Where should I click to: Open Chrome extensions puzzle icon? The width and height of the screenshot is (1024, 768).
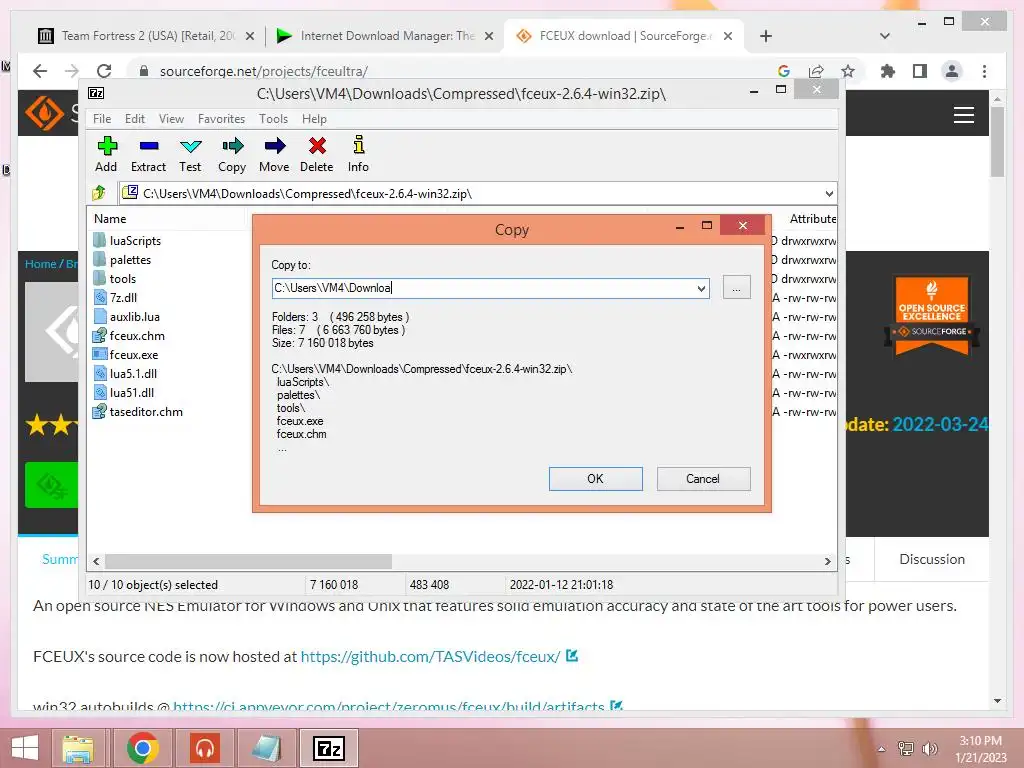tap(888, 71)
